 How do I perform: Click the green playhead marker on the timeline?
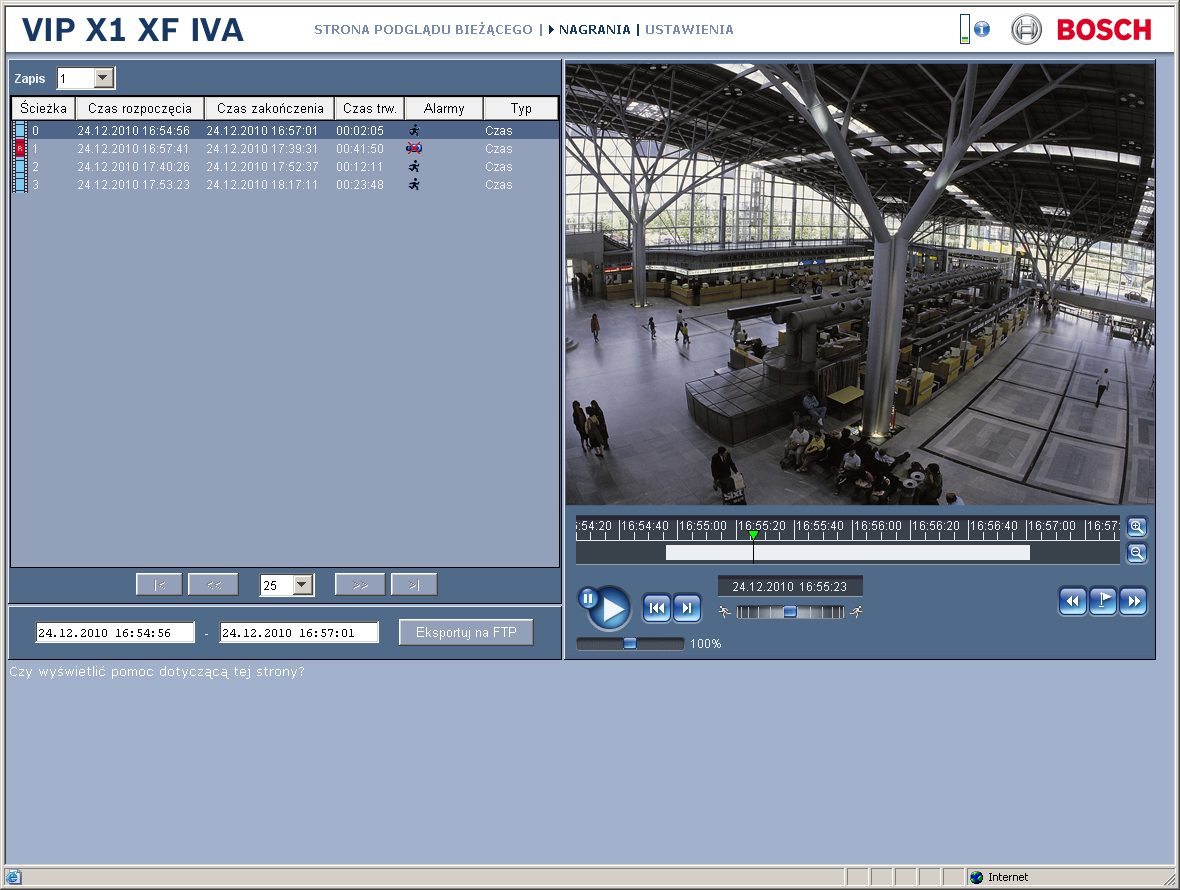pos(753,535)
